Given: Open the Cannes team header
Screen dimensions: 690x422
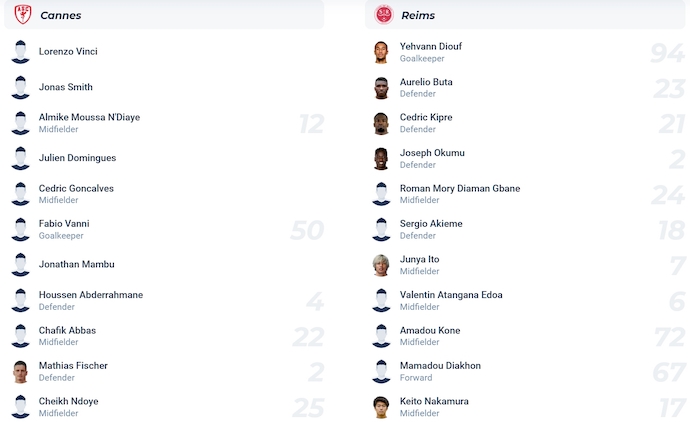Looking at the screenshot, I should pyautogui.click(x=164, y=15).
